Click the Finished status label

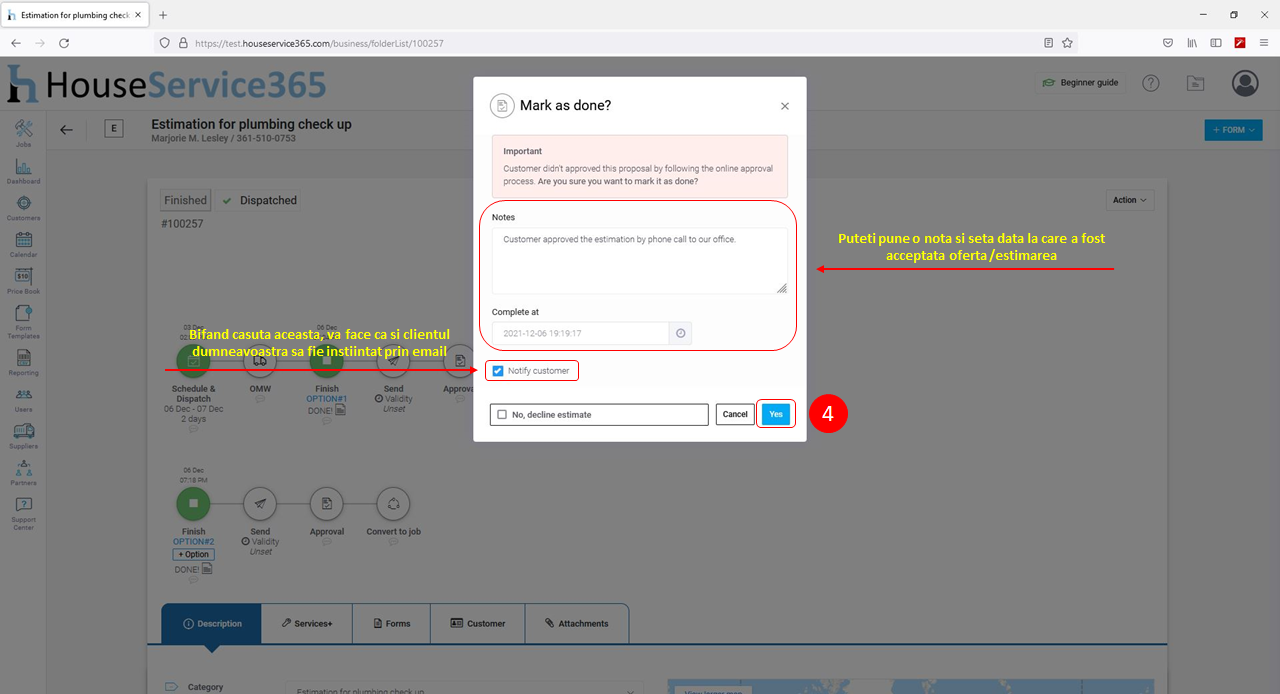pos(185,200)
